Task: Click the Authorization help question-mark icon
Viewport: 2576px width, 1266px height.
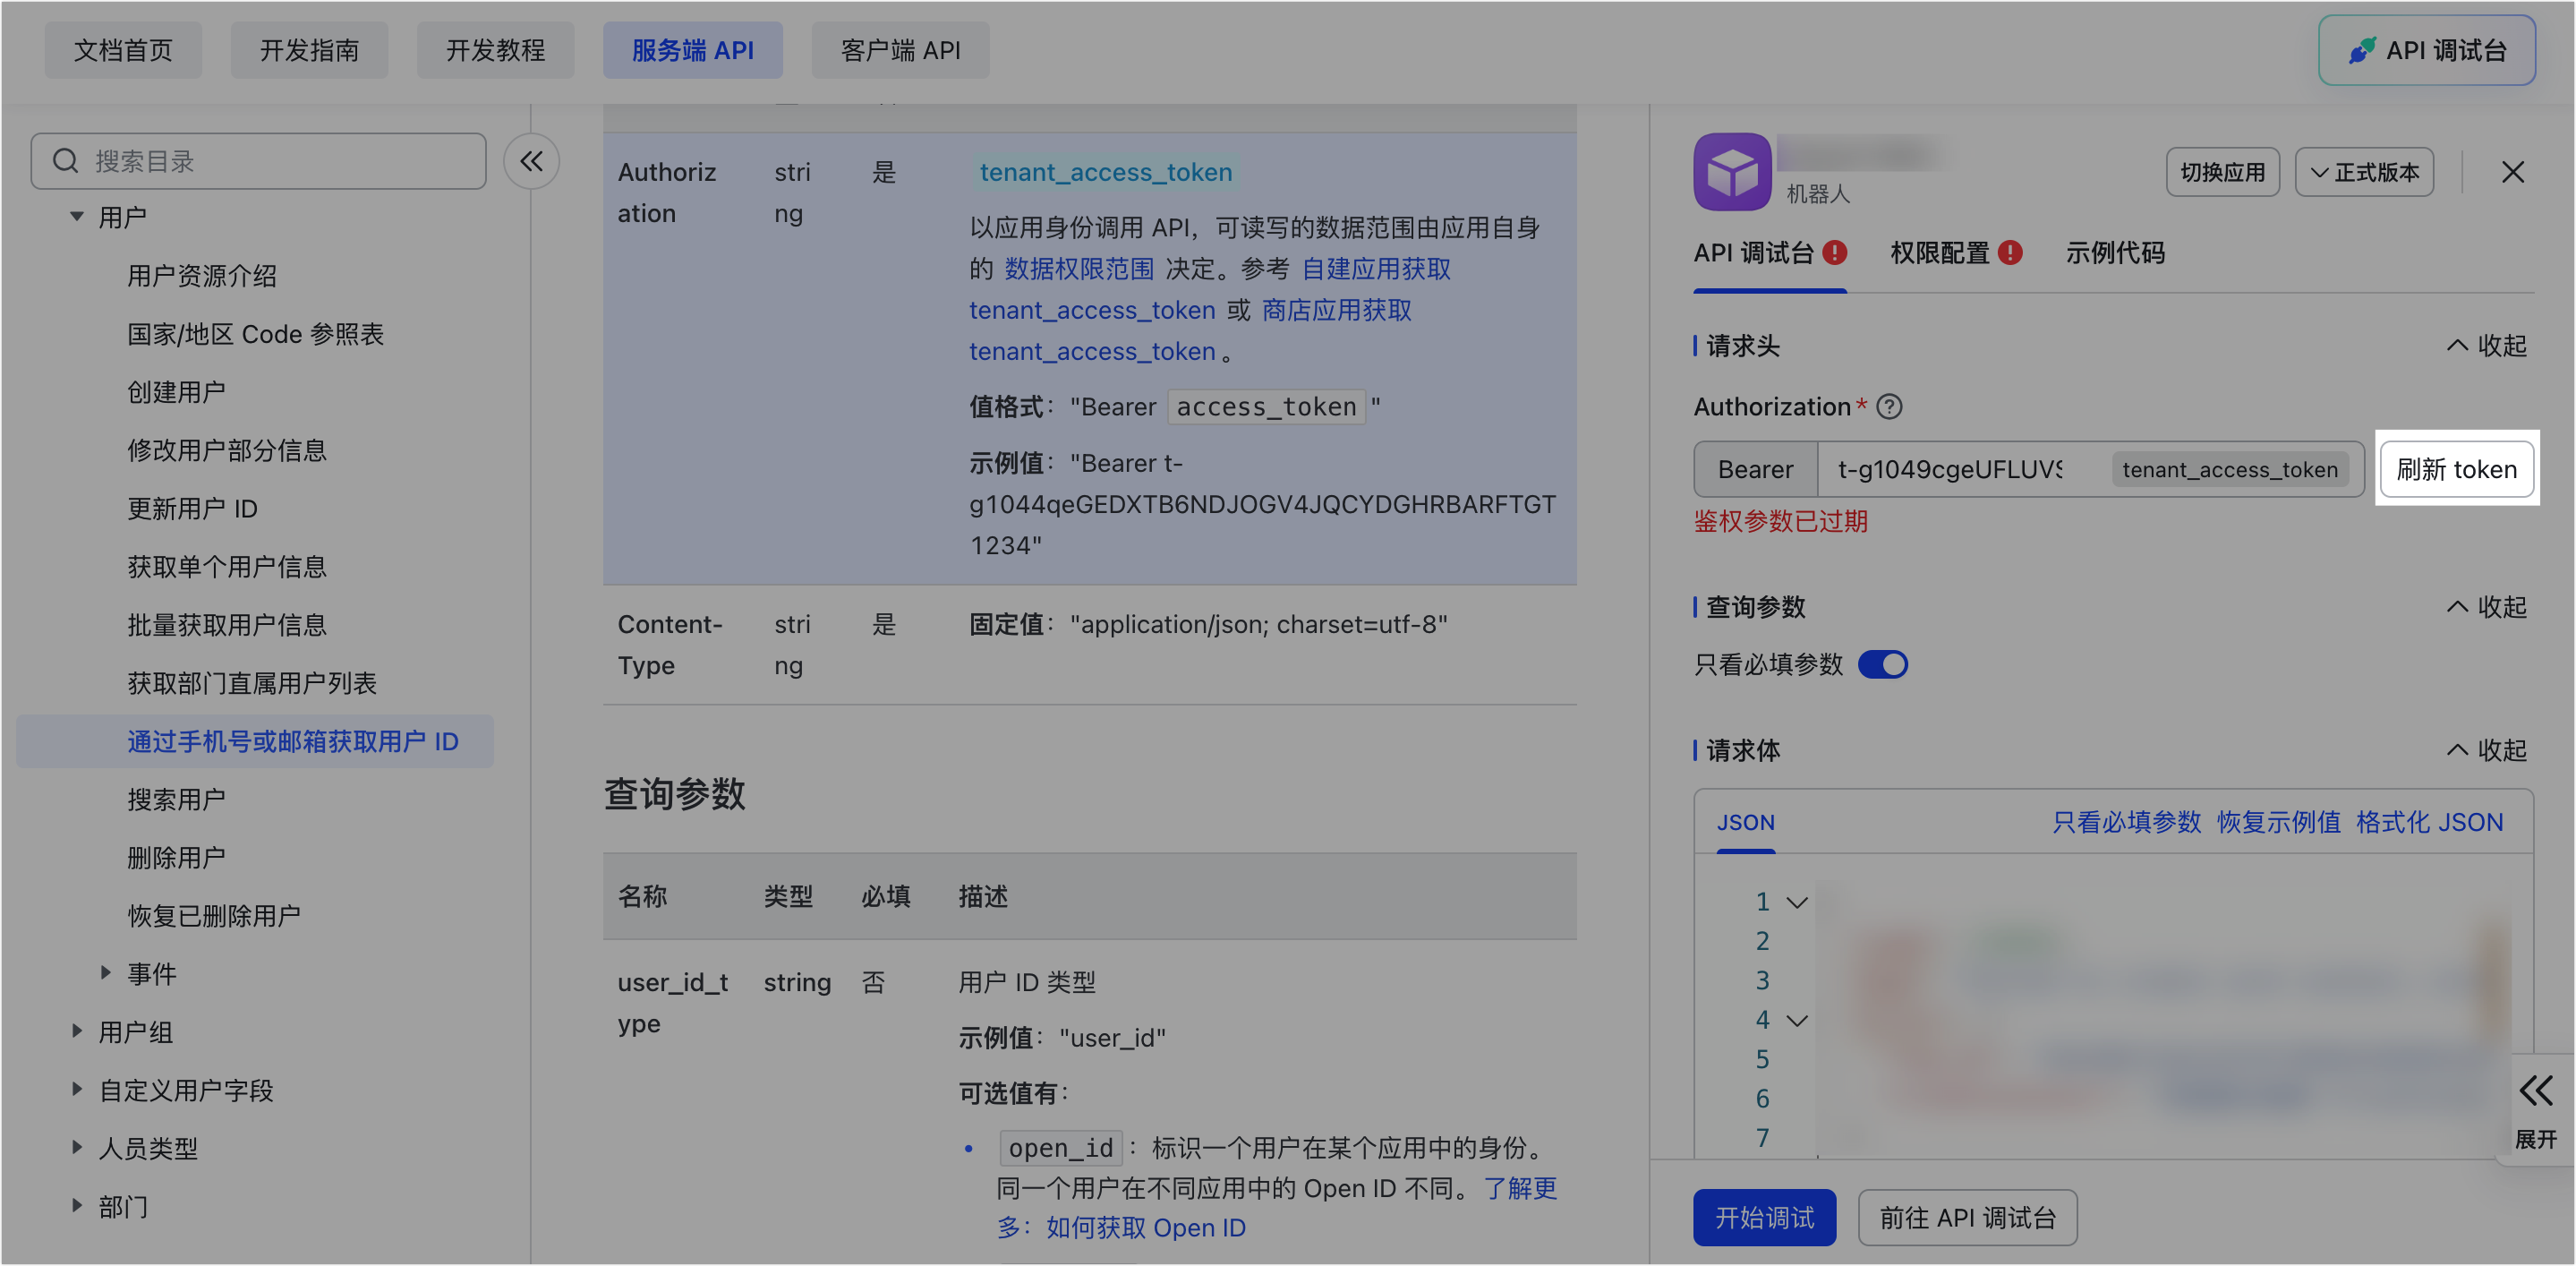Action: 1889,407
